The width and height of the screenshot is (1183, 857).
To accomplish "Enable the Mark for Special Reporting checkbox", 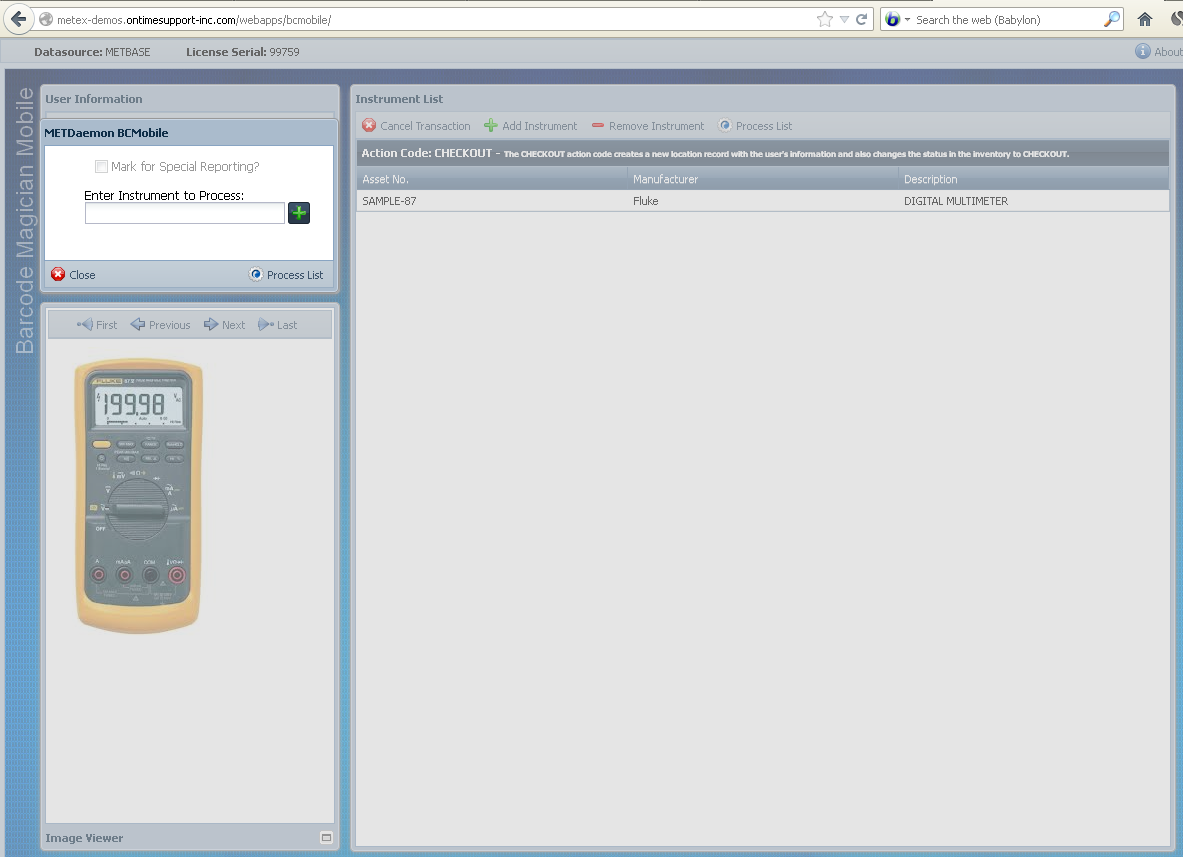I will pyautogui.click(x=101, y=166).
